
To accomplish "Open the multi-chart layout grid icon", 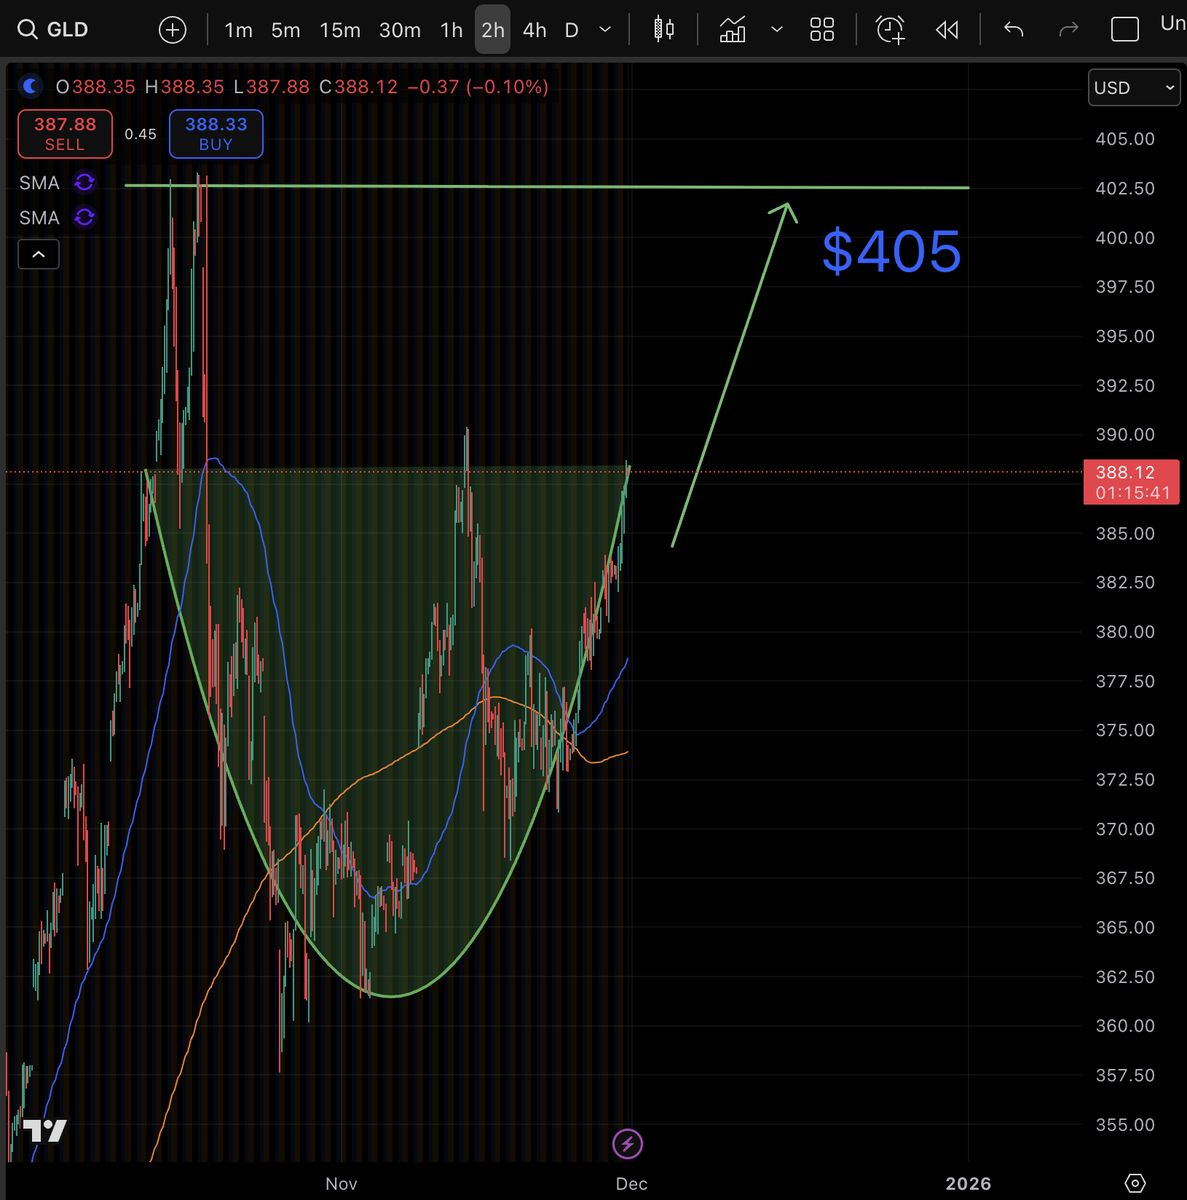I will [x=822, y=29].
